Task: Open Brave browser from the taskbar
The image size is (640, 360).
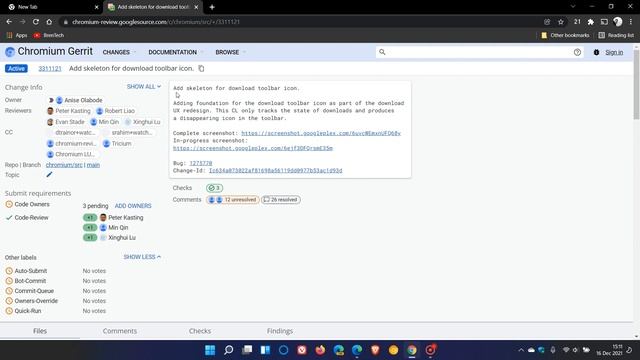Action: [375, 350]
